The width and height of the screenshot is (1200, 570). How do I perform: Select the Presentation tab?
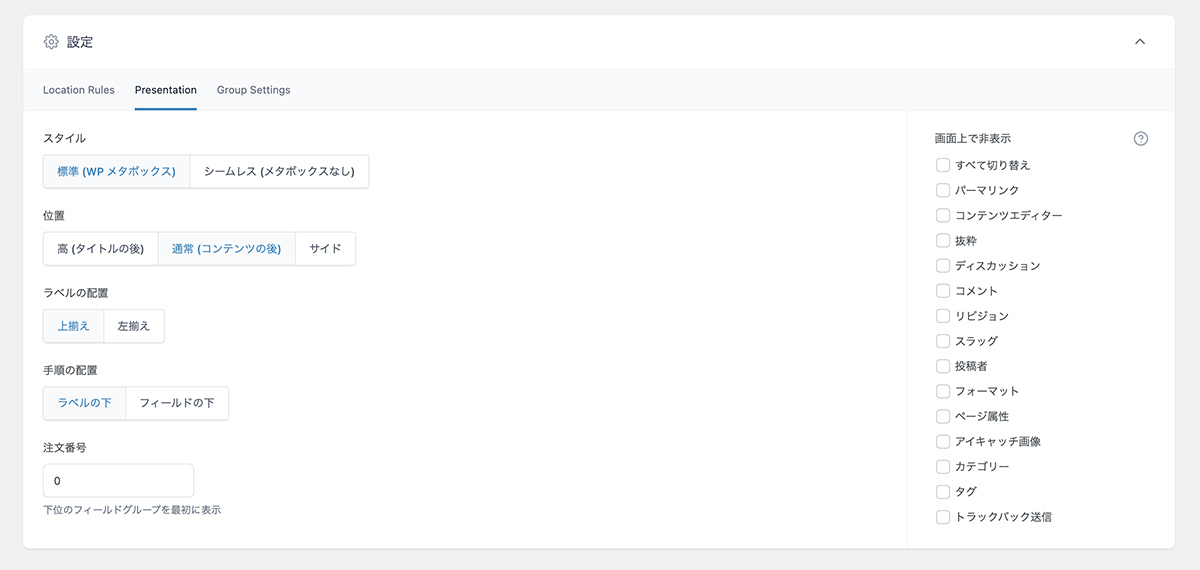pyautogui.click(x=166, y=90)
